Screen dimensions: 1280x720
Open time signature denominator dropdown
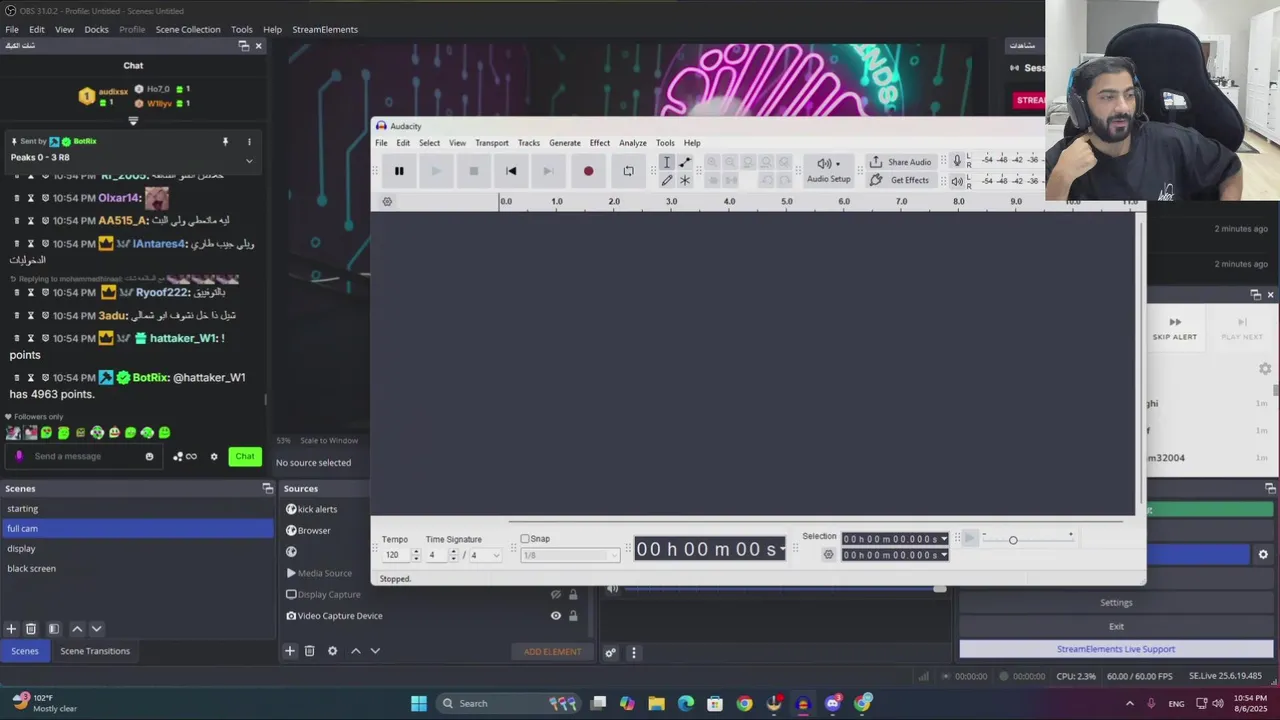pyautogui.click(x=485, y=555)
